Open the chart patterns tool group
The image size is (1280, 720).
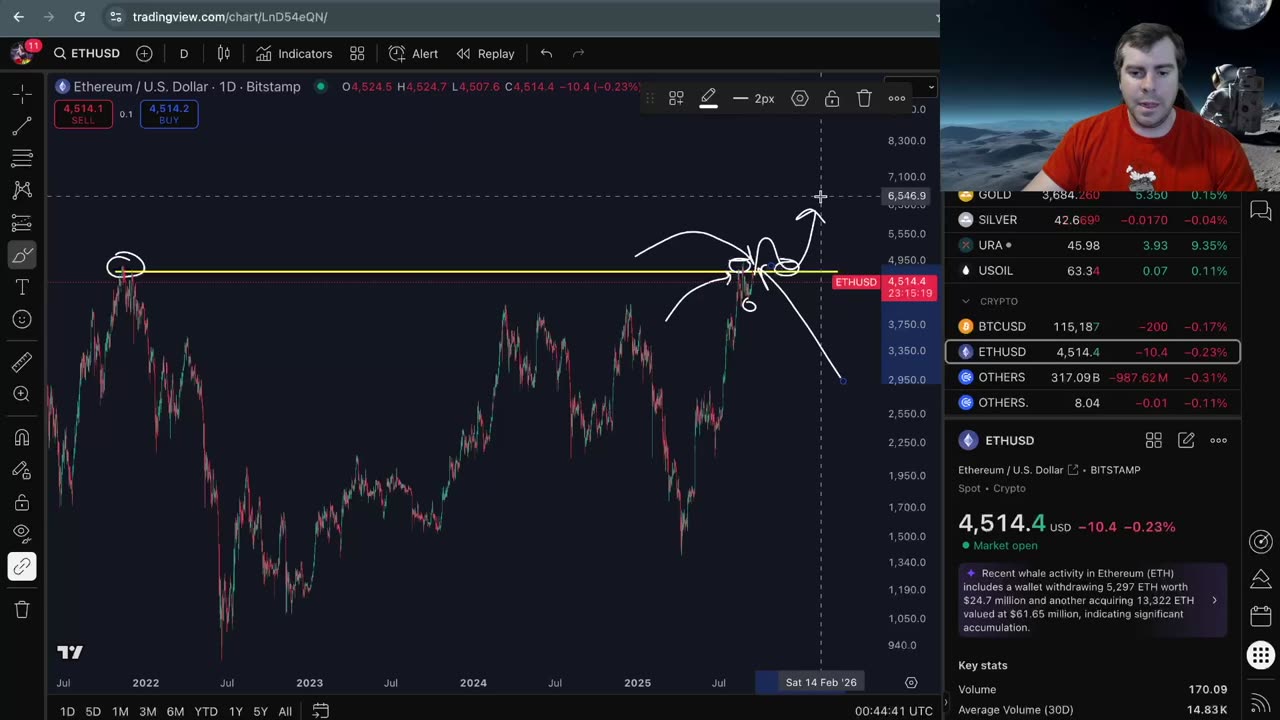coord(21,190)
